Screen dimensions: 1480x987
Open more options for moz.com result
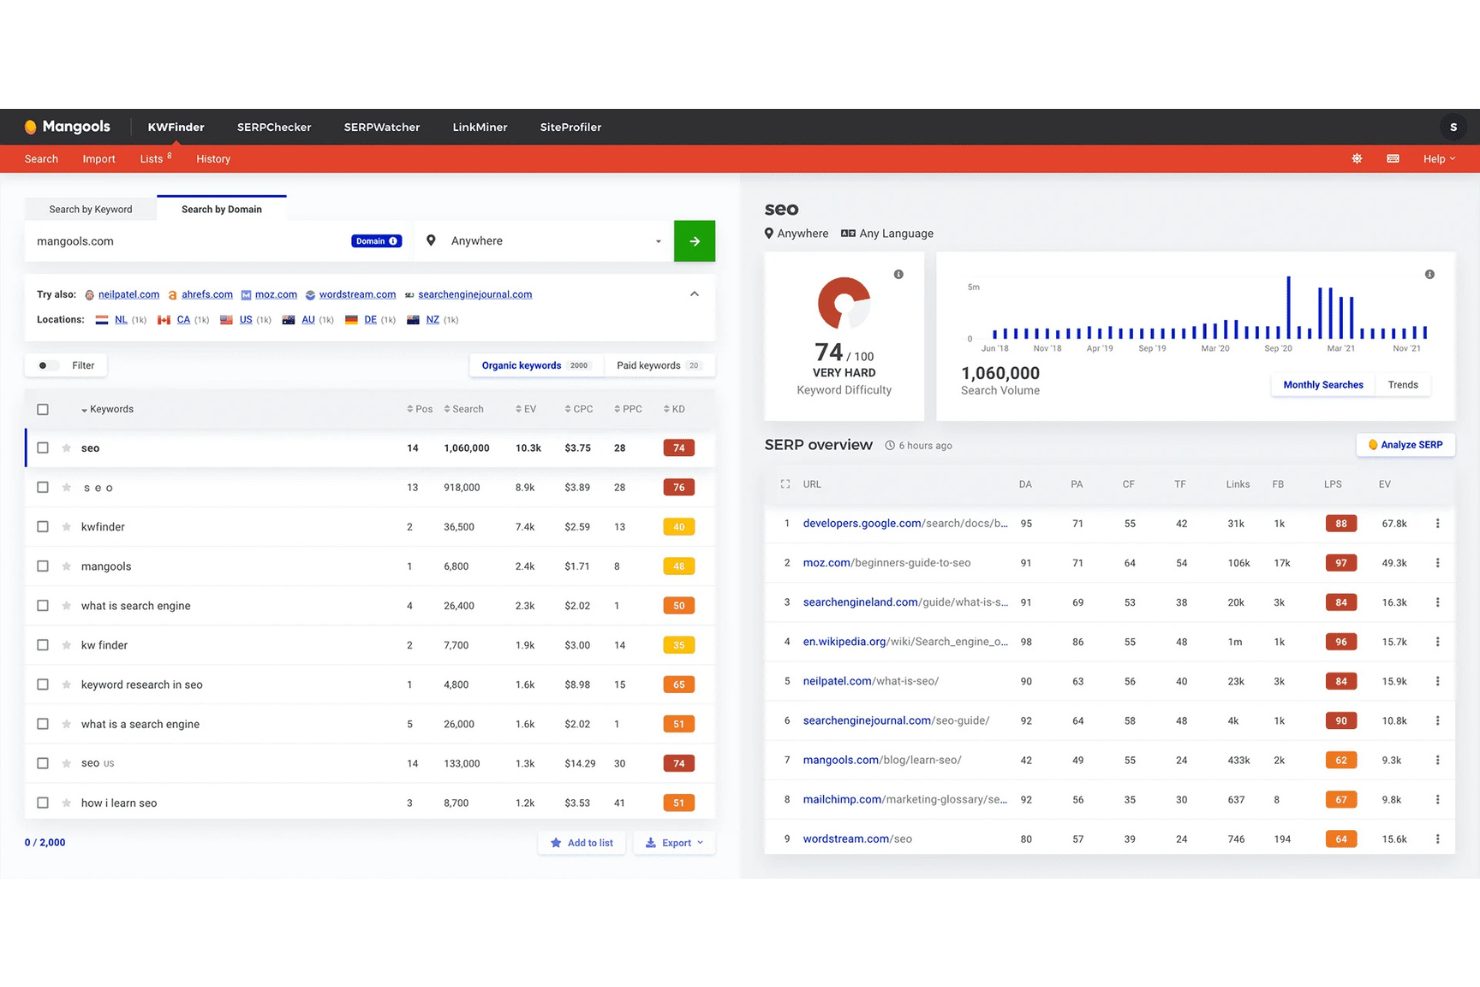tap(1437, 563)
